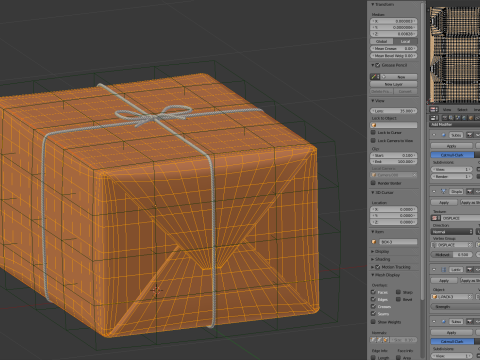The height and width of the screenshot is (360, 480).
Task: Click the Lattice modifier type icon
Action: click(x=444, y=269)
